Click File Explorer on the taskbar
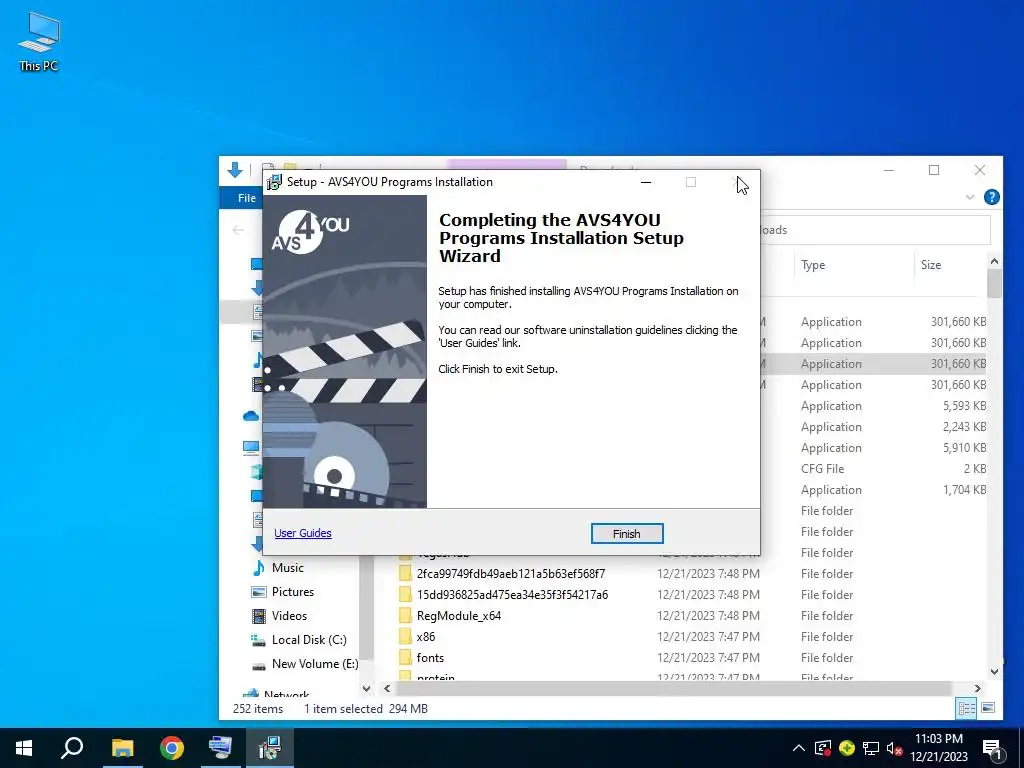Viewport: 1024px width, 768px height. coord(122,748)
